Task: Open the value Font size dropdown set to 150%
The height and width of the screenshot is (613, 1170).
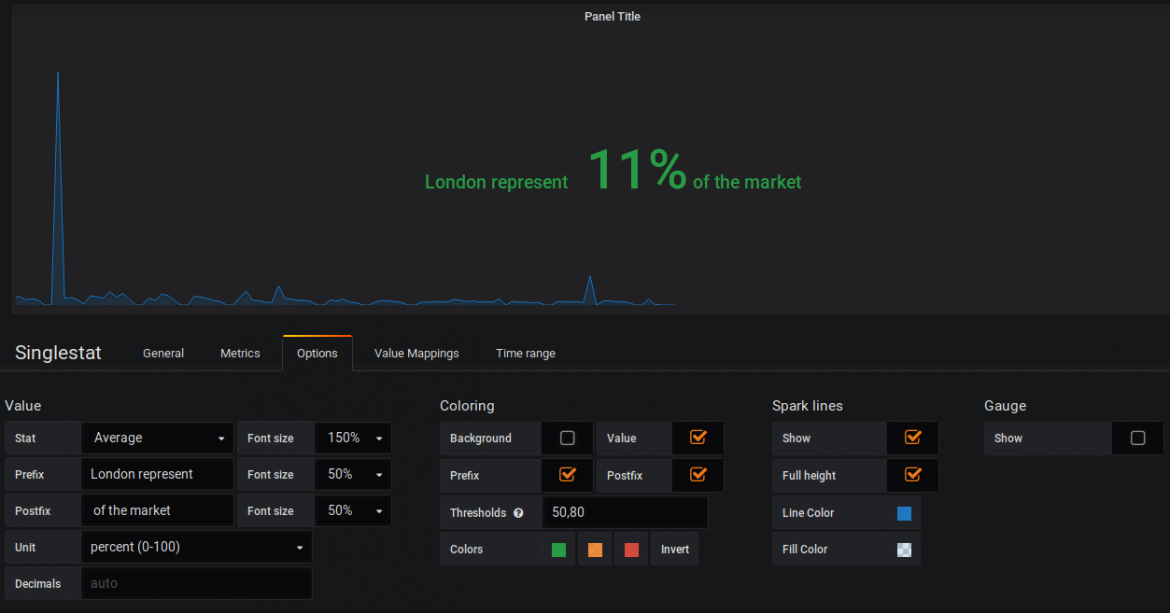Action: coord(353,437)
